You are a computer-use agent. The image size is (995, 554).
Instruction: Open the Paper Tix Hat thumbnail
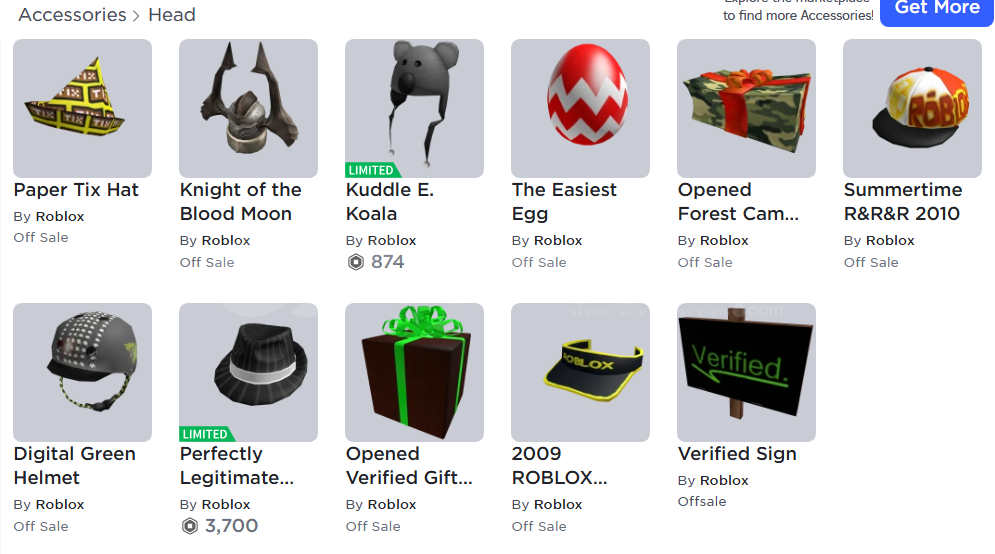pos(82,109)
